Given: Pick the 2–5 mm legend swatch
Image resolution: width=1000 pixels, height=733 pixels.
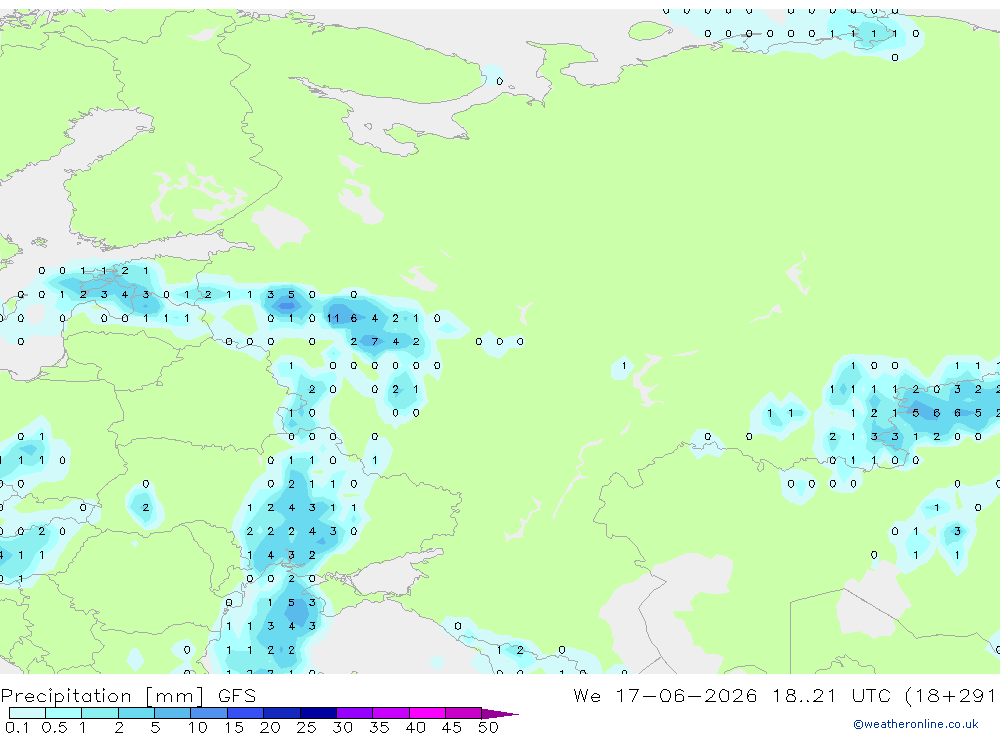Looking at the screenshot, I should click(136, 713).
